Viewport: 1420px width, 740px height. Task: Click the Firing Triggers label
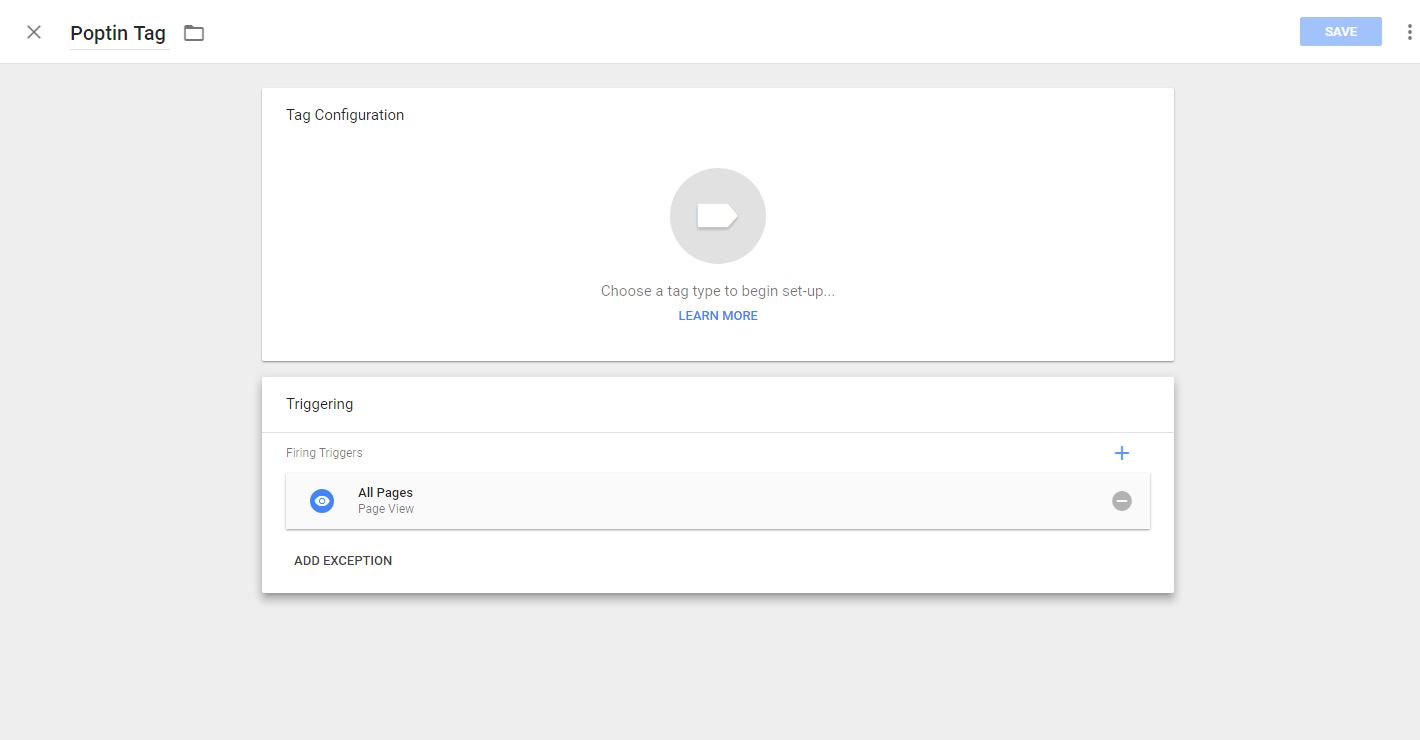pos(324,453)
